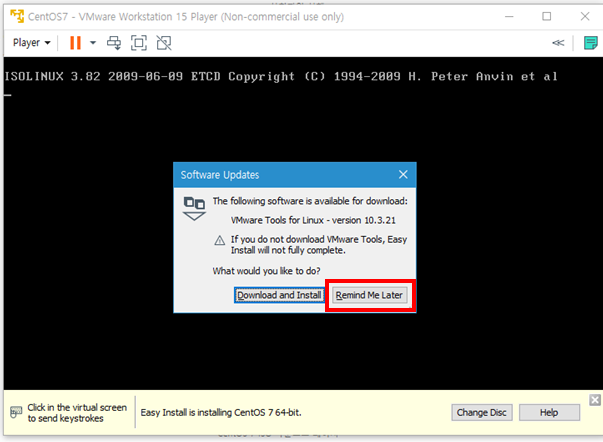Click "VMware Tools for Linux - version 10.3.21" text
Image resolution: width=603 pixels, height=442 pixels.
[313, 220]
